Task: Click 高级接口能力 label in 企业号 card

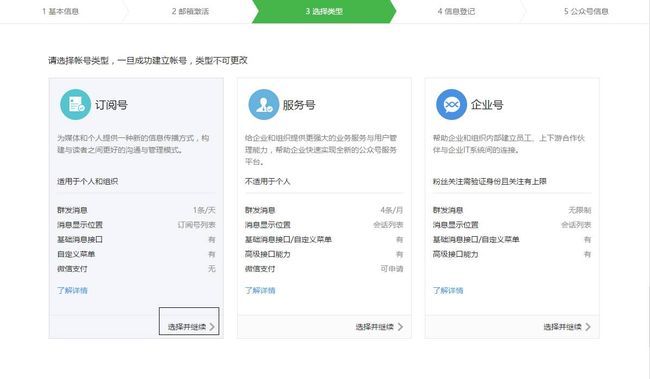Action: 455,254
